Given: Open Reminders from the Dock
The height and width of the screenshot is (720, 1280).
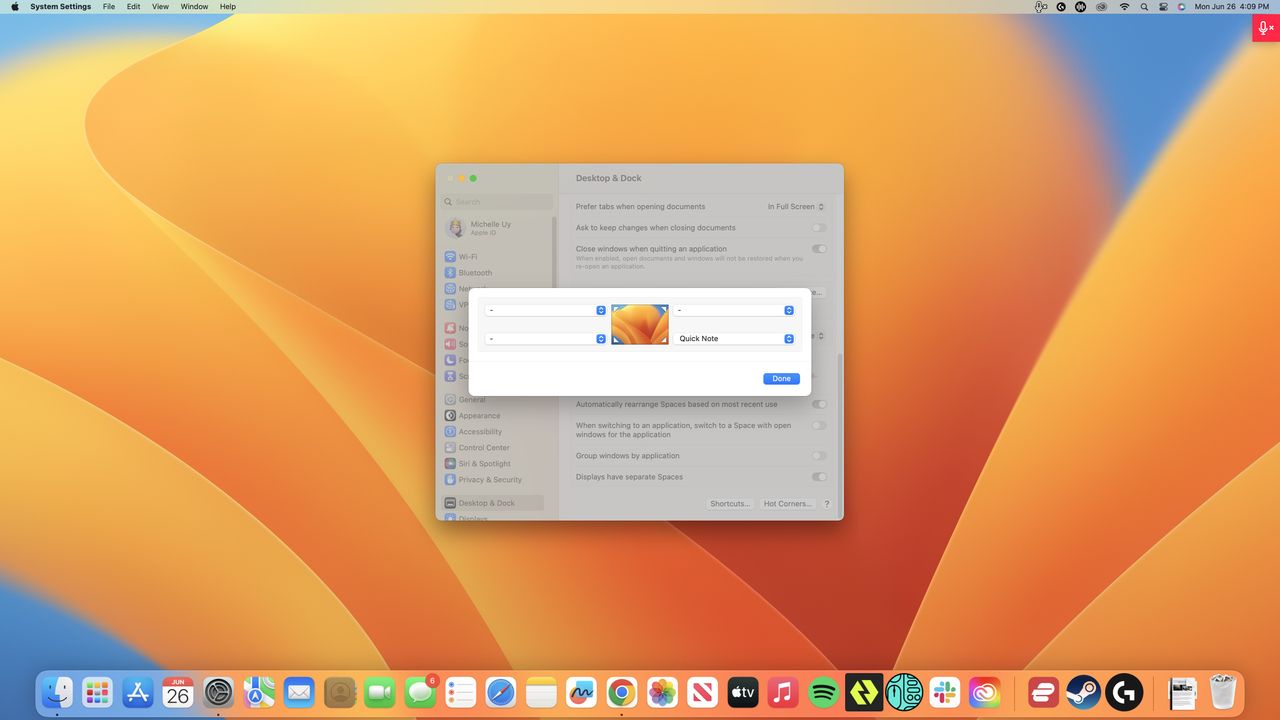Looking at the screenshot, I should (x=460, y=692).
